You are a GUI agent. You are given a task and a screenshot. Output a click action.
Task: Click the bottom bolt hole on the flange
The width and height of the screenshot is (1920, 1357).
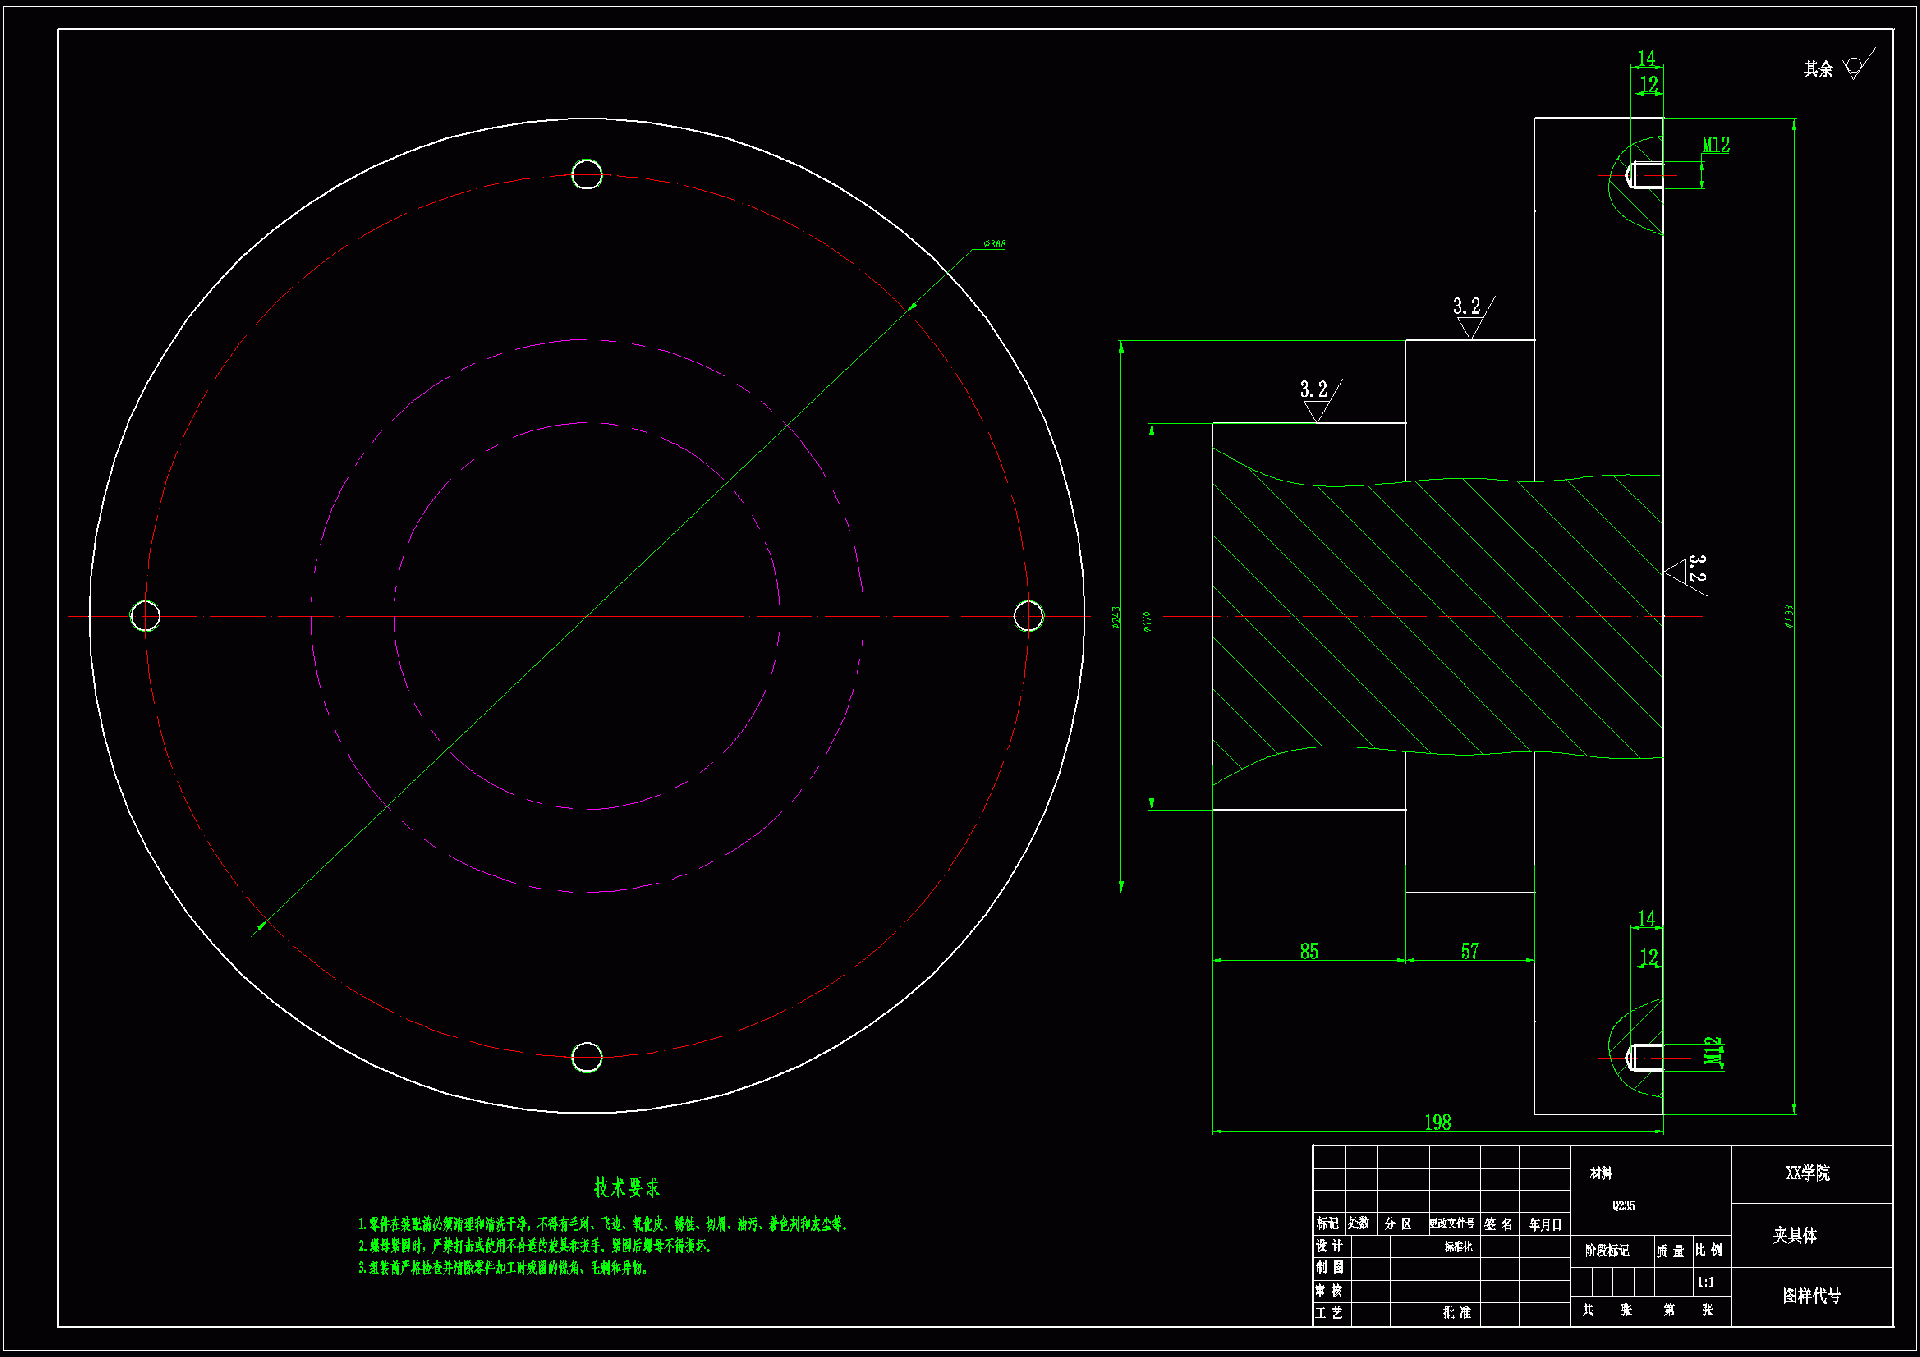click(587, 1057)
